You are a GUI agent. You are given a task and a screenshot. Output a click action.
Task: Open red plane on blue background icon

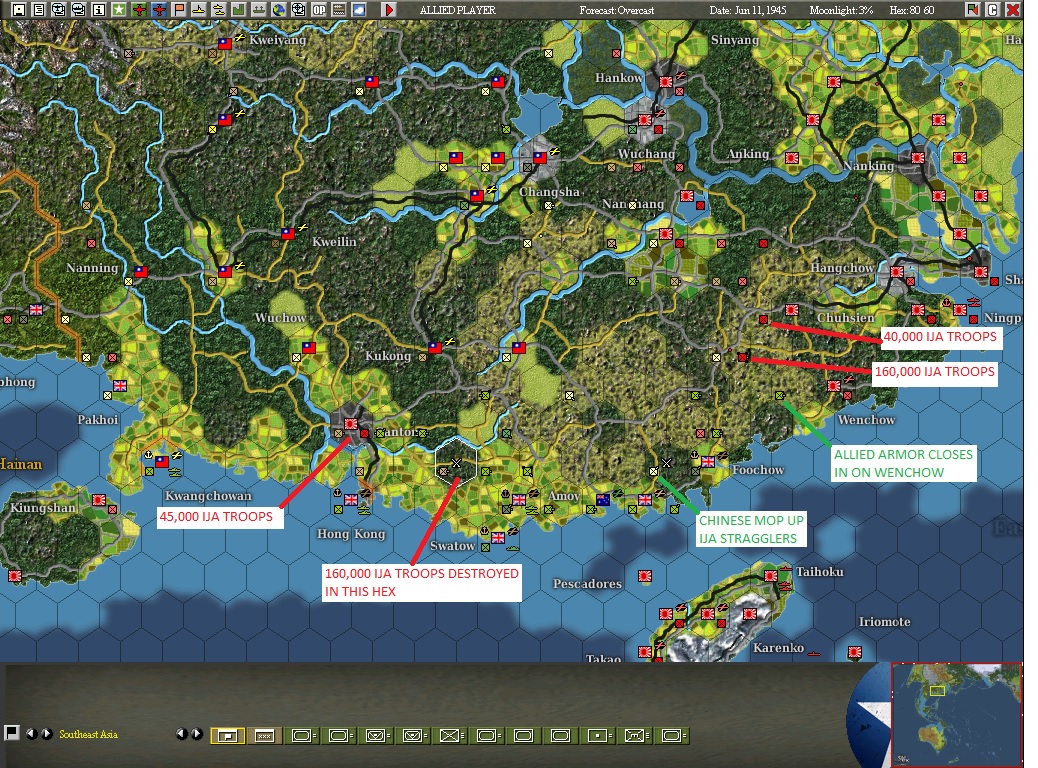pos(159,10)
